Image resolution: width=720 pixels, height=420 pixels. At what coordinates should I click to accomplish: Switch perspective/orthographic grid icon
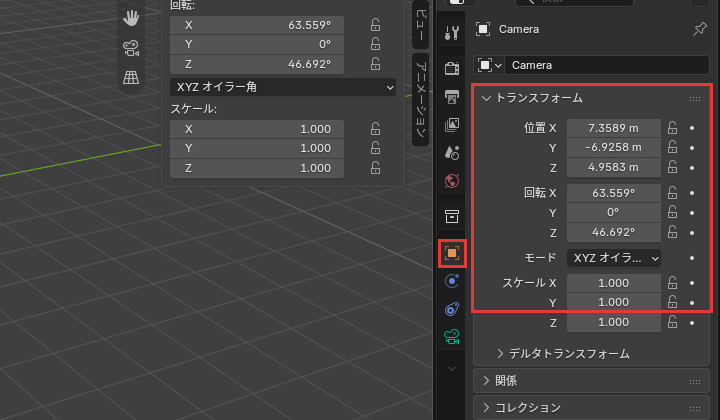pyautogui.click(x=131, y=78)
